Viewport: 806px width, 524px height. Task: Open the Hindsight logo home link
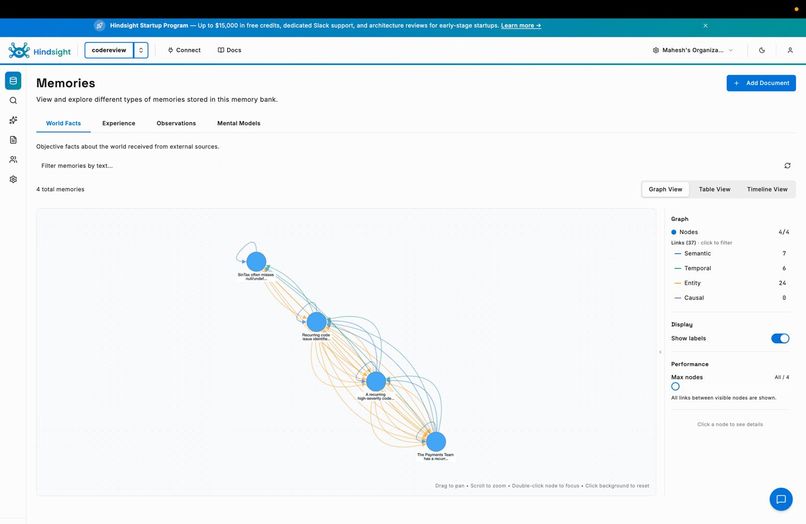40,50
